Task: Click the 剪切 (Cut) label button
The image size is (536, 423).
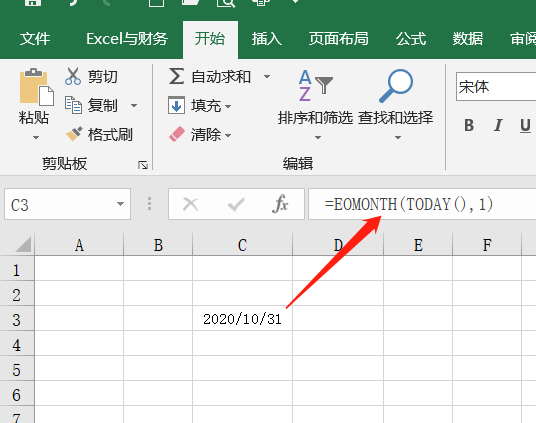Action: (x=103, y=76)
